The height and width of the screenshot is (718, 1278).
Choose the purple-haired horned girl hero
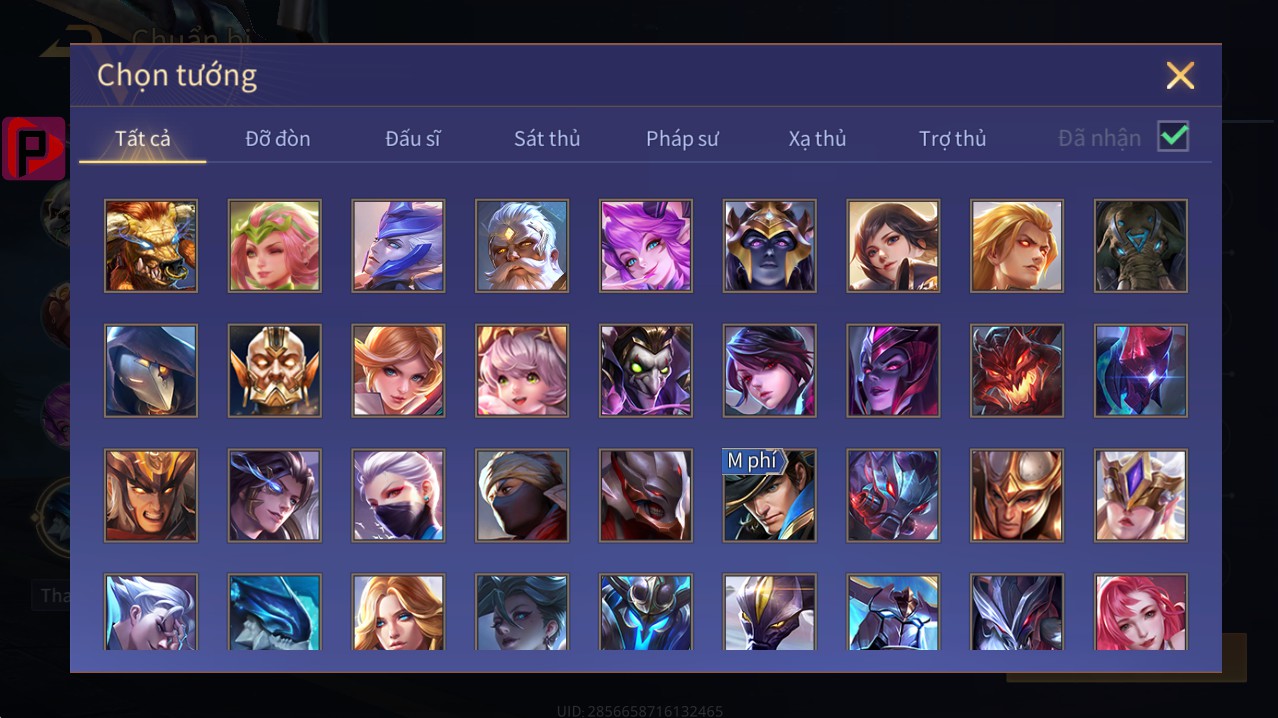click(646, 246)
